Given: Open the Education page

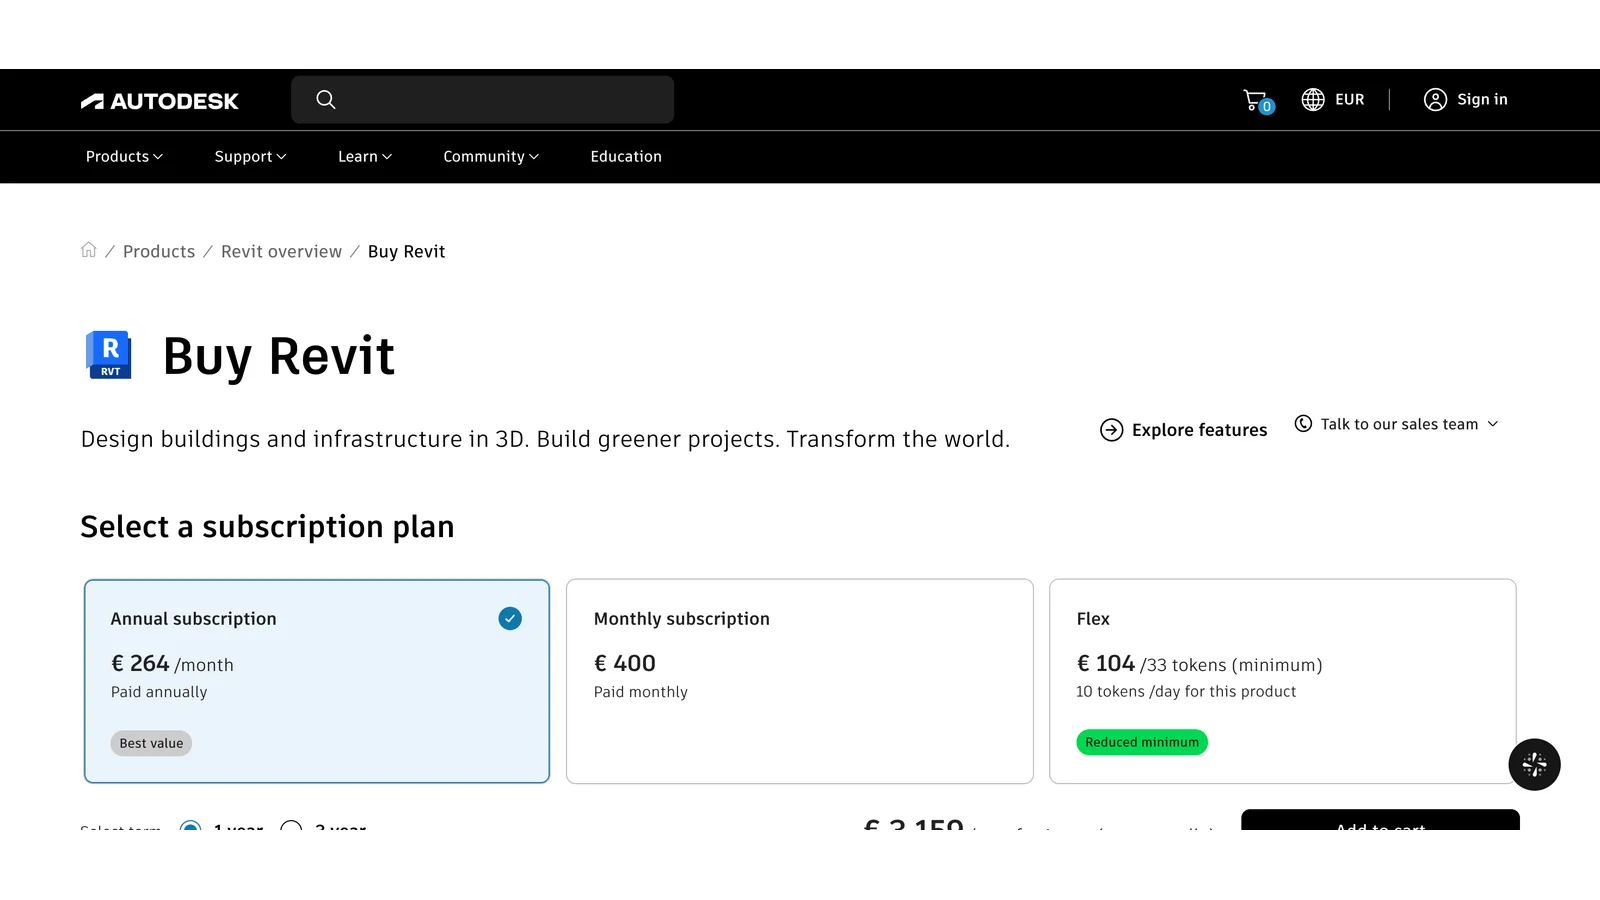Looking at the screenshot, I should [626, 156].
